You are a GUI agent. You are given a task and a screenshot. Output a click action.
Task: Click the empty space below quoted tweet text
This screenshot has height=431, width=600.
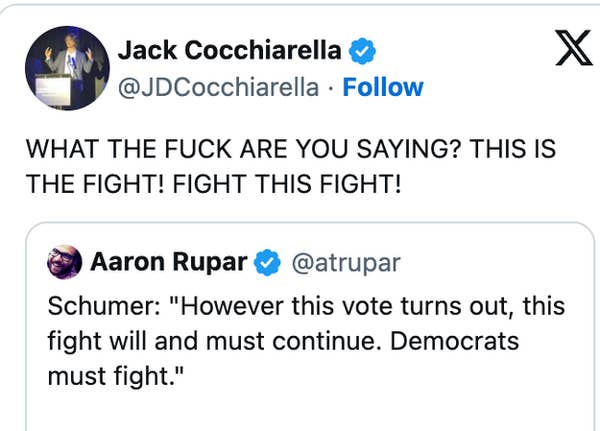[x=300, y=412]
